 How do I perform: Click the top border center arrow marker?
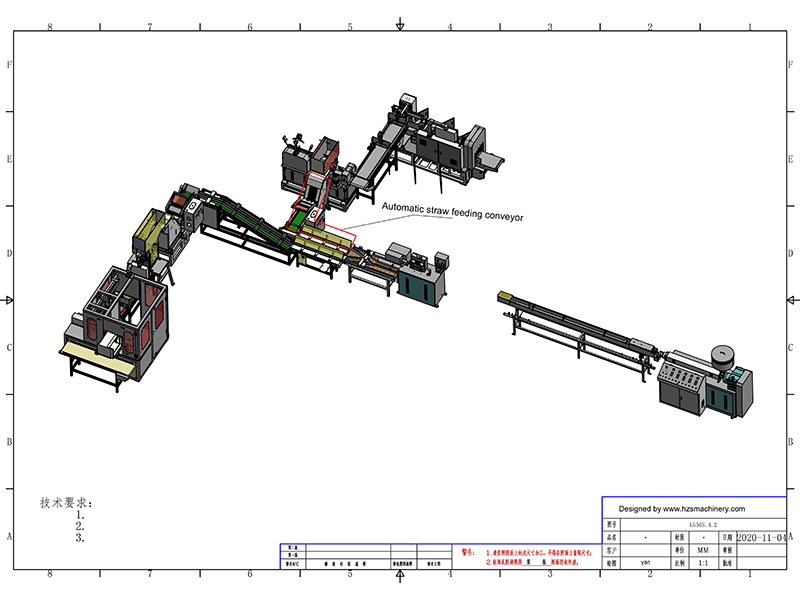point(400,24)
